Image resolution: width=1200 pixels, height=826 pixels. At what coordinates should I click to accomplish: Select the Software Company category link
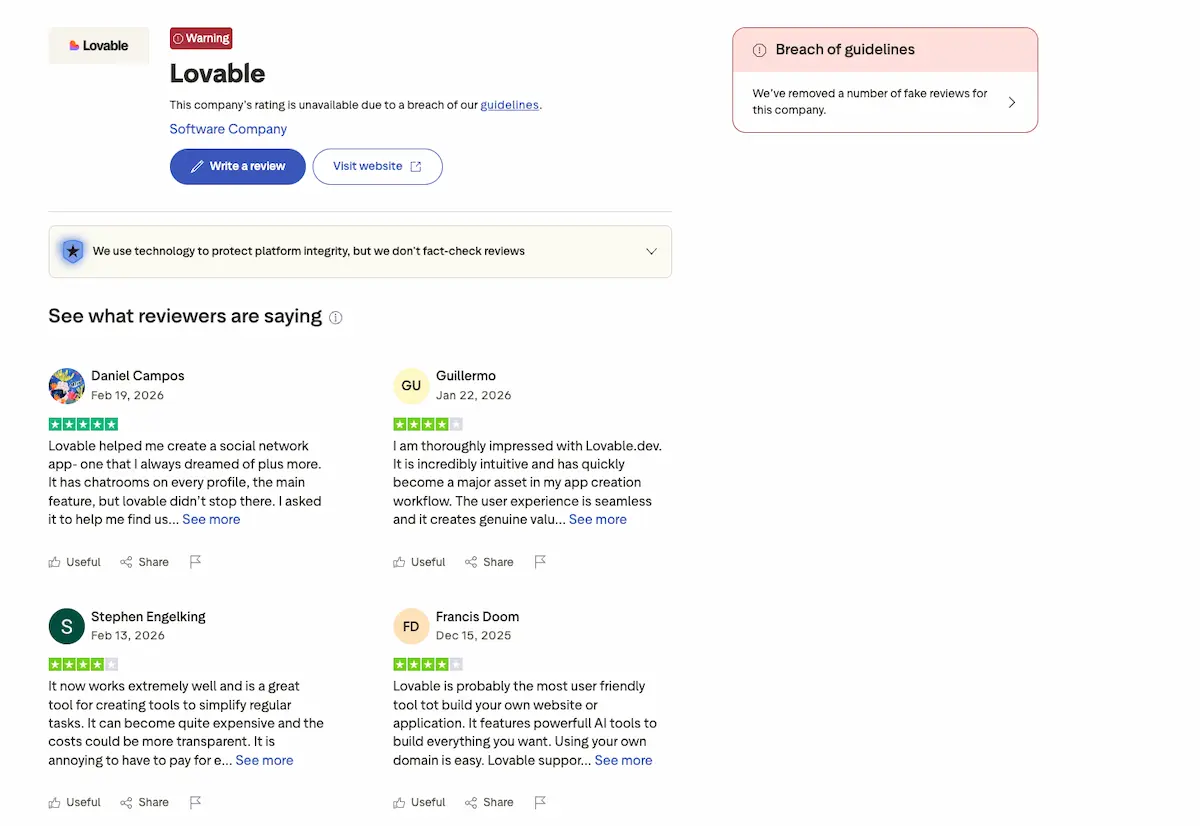tap(228, 129)
